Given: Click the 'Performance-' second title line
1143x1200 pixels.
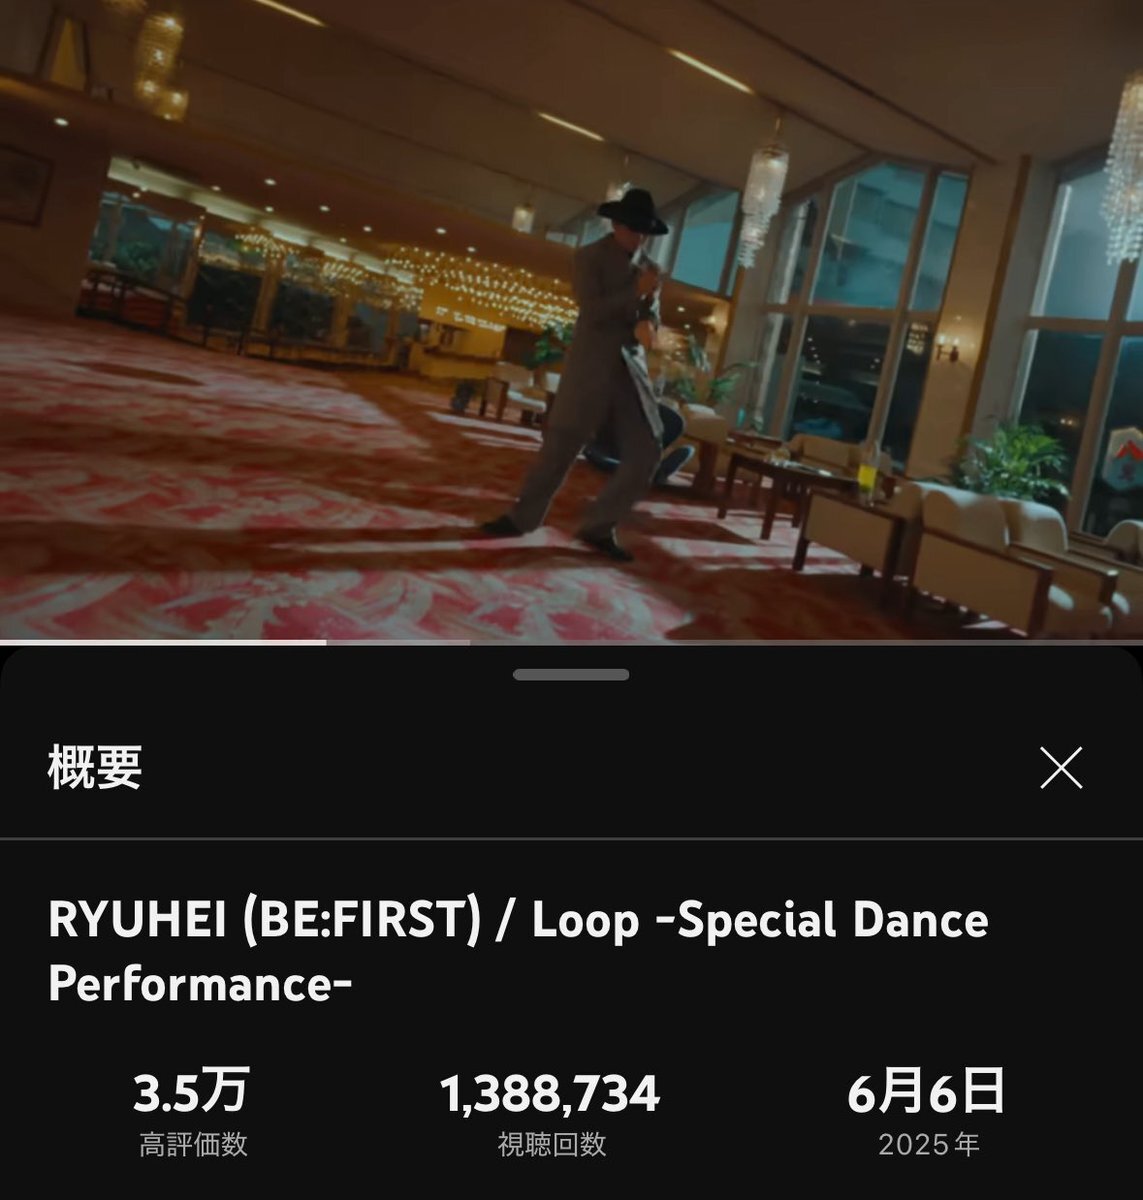Looking at the screenshot, I should point(200,985).
